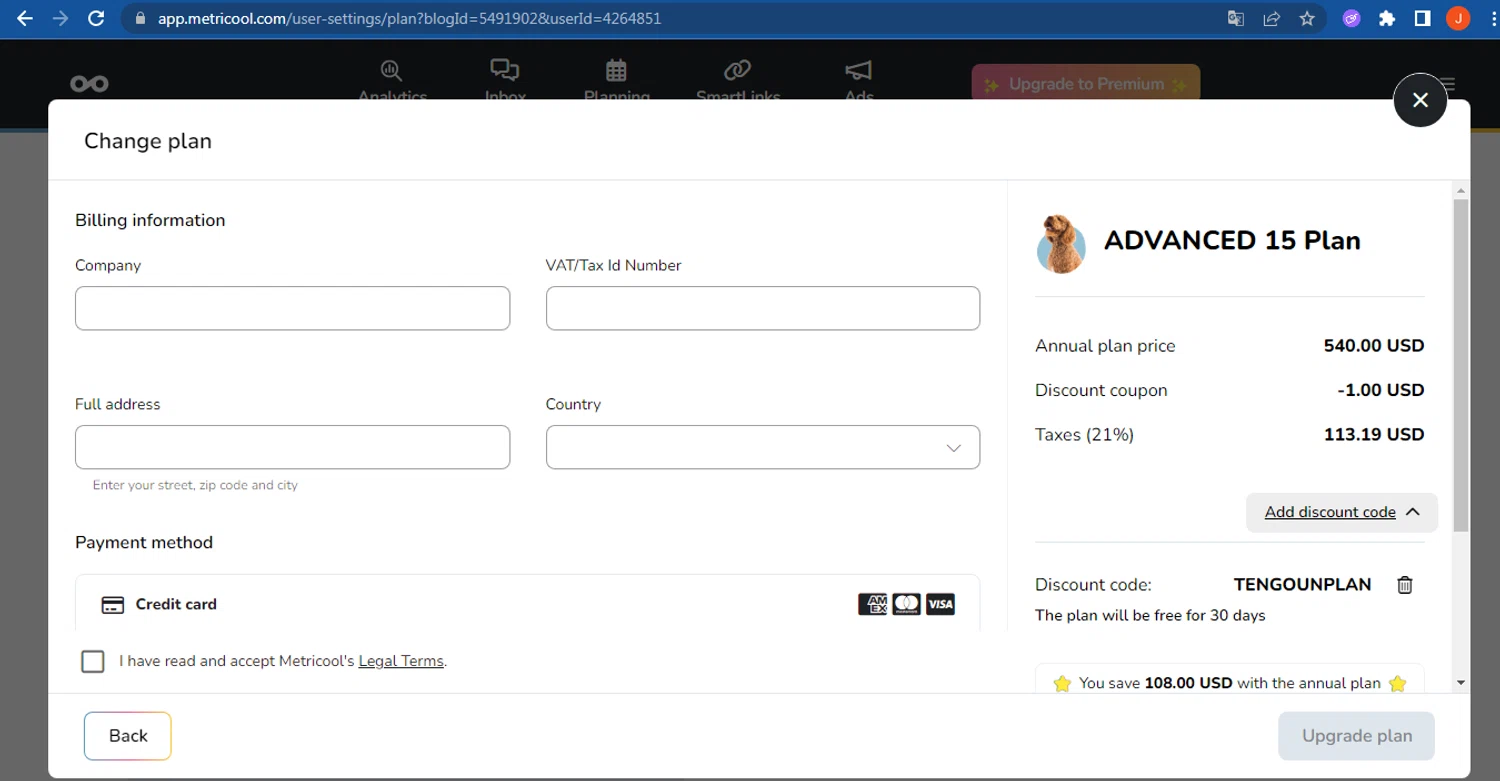Share this page from the address bar
The height and width of the screenshot is (781, 1500).
(x=1272, y=18)
